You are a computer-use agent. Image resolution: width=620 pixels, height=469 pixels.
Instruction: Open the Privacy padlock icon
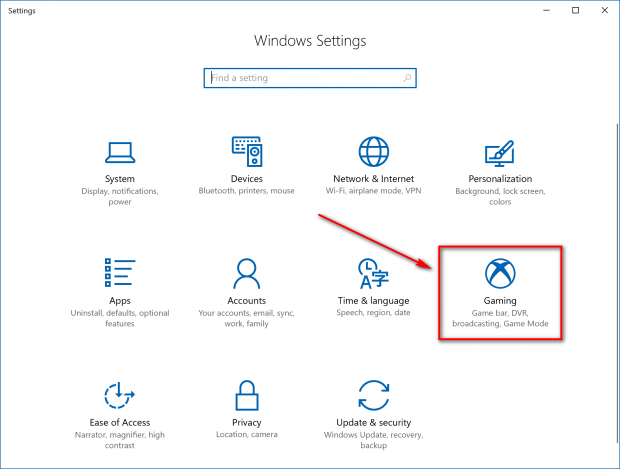tap(247, 395)
